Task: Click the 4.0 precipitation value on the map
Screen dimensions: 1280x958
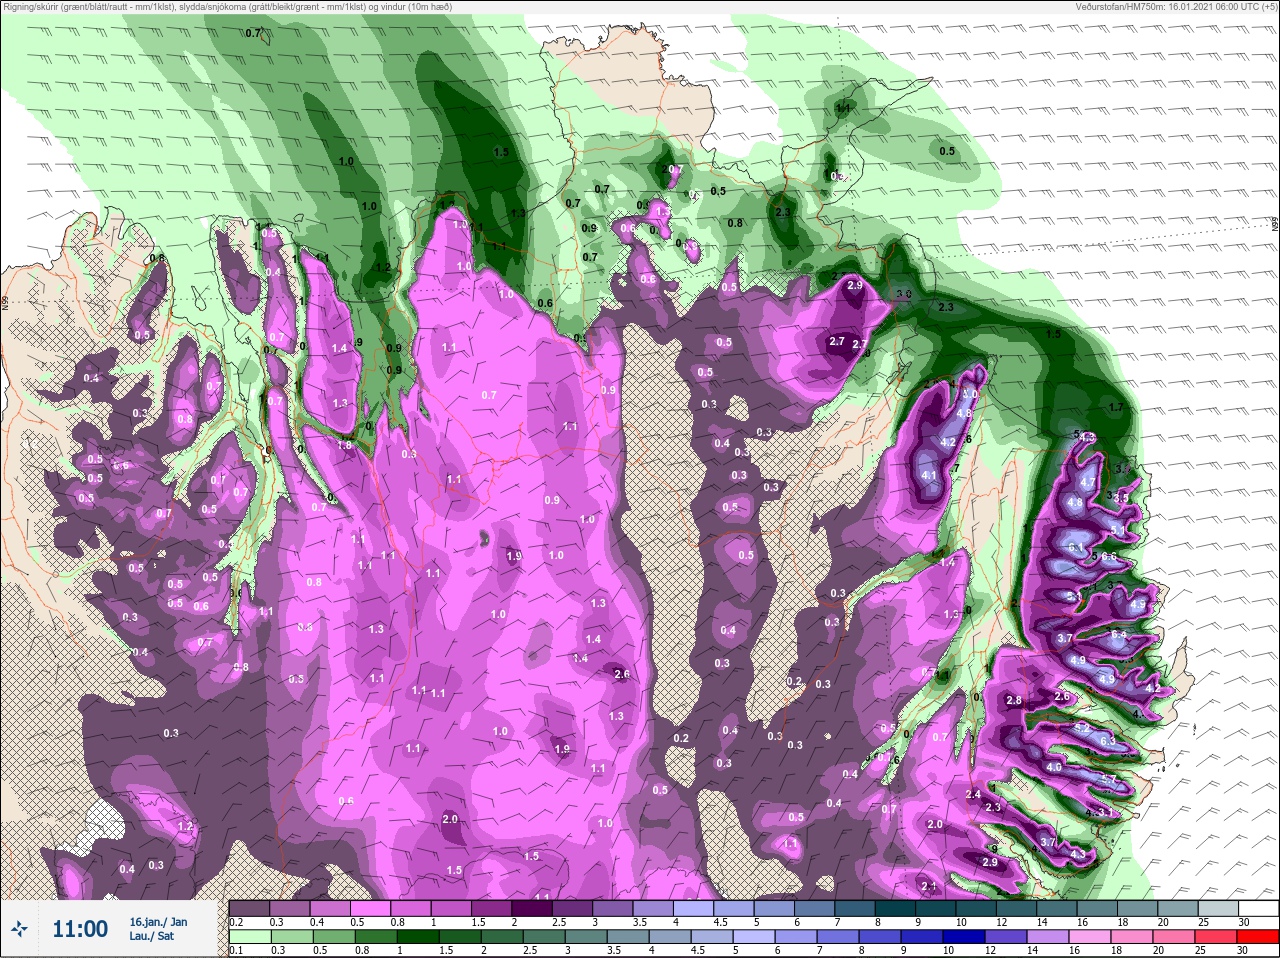Action: (1053, 767)
